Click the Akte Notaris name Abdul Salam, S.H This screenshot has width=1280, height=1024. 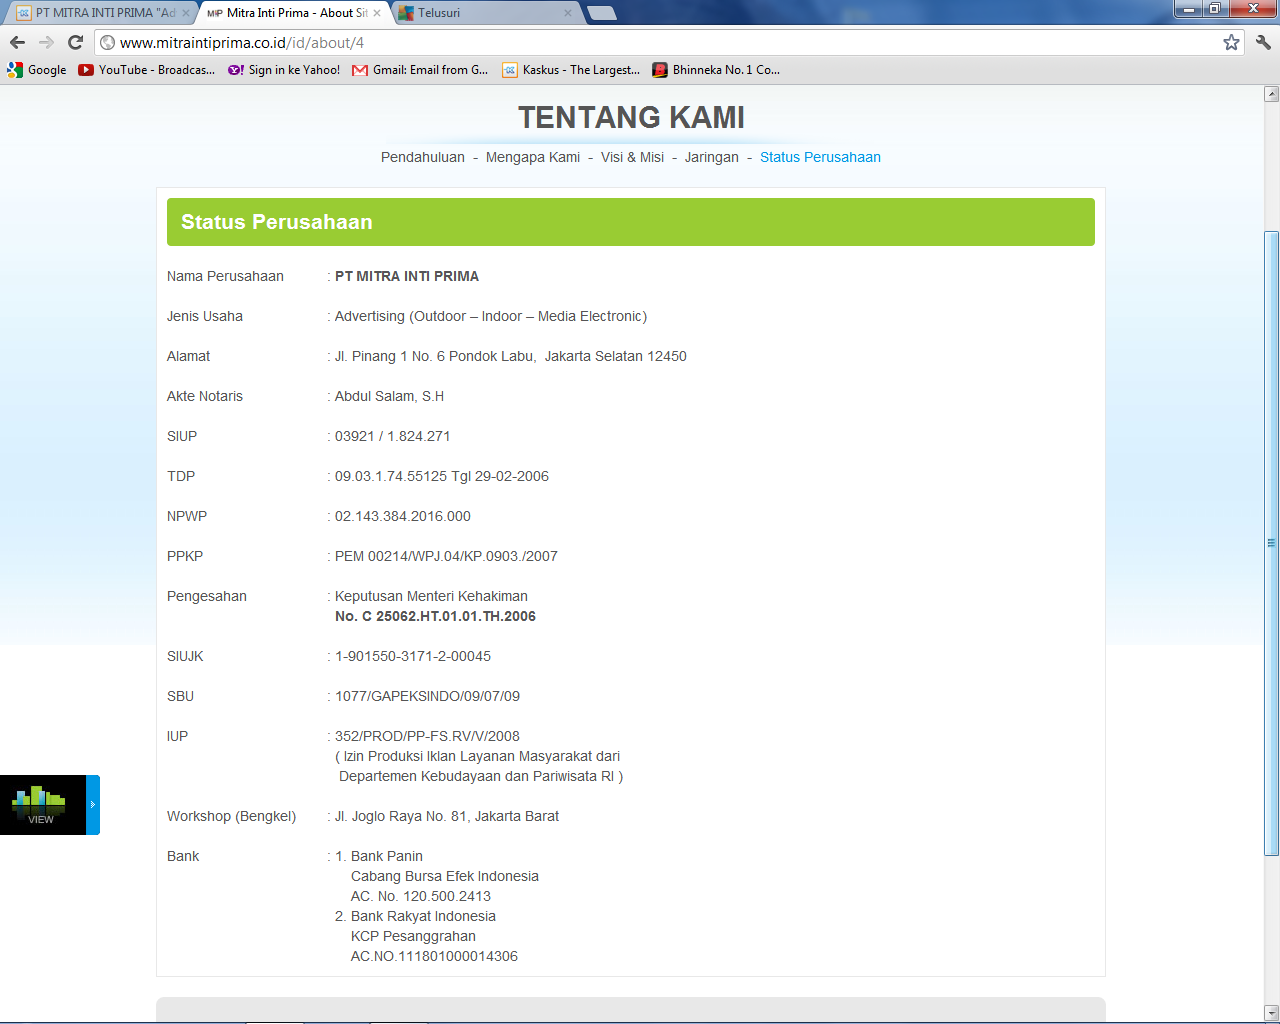coord(389,396)
